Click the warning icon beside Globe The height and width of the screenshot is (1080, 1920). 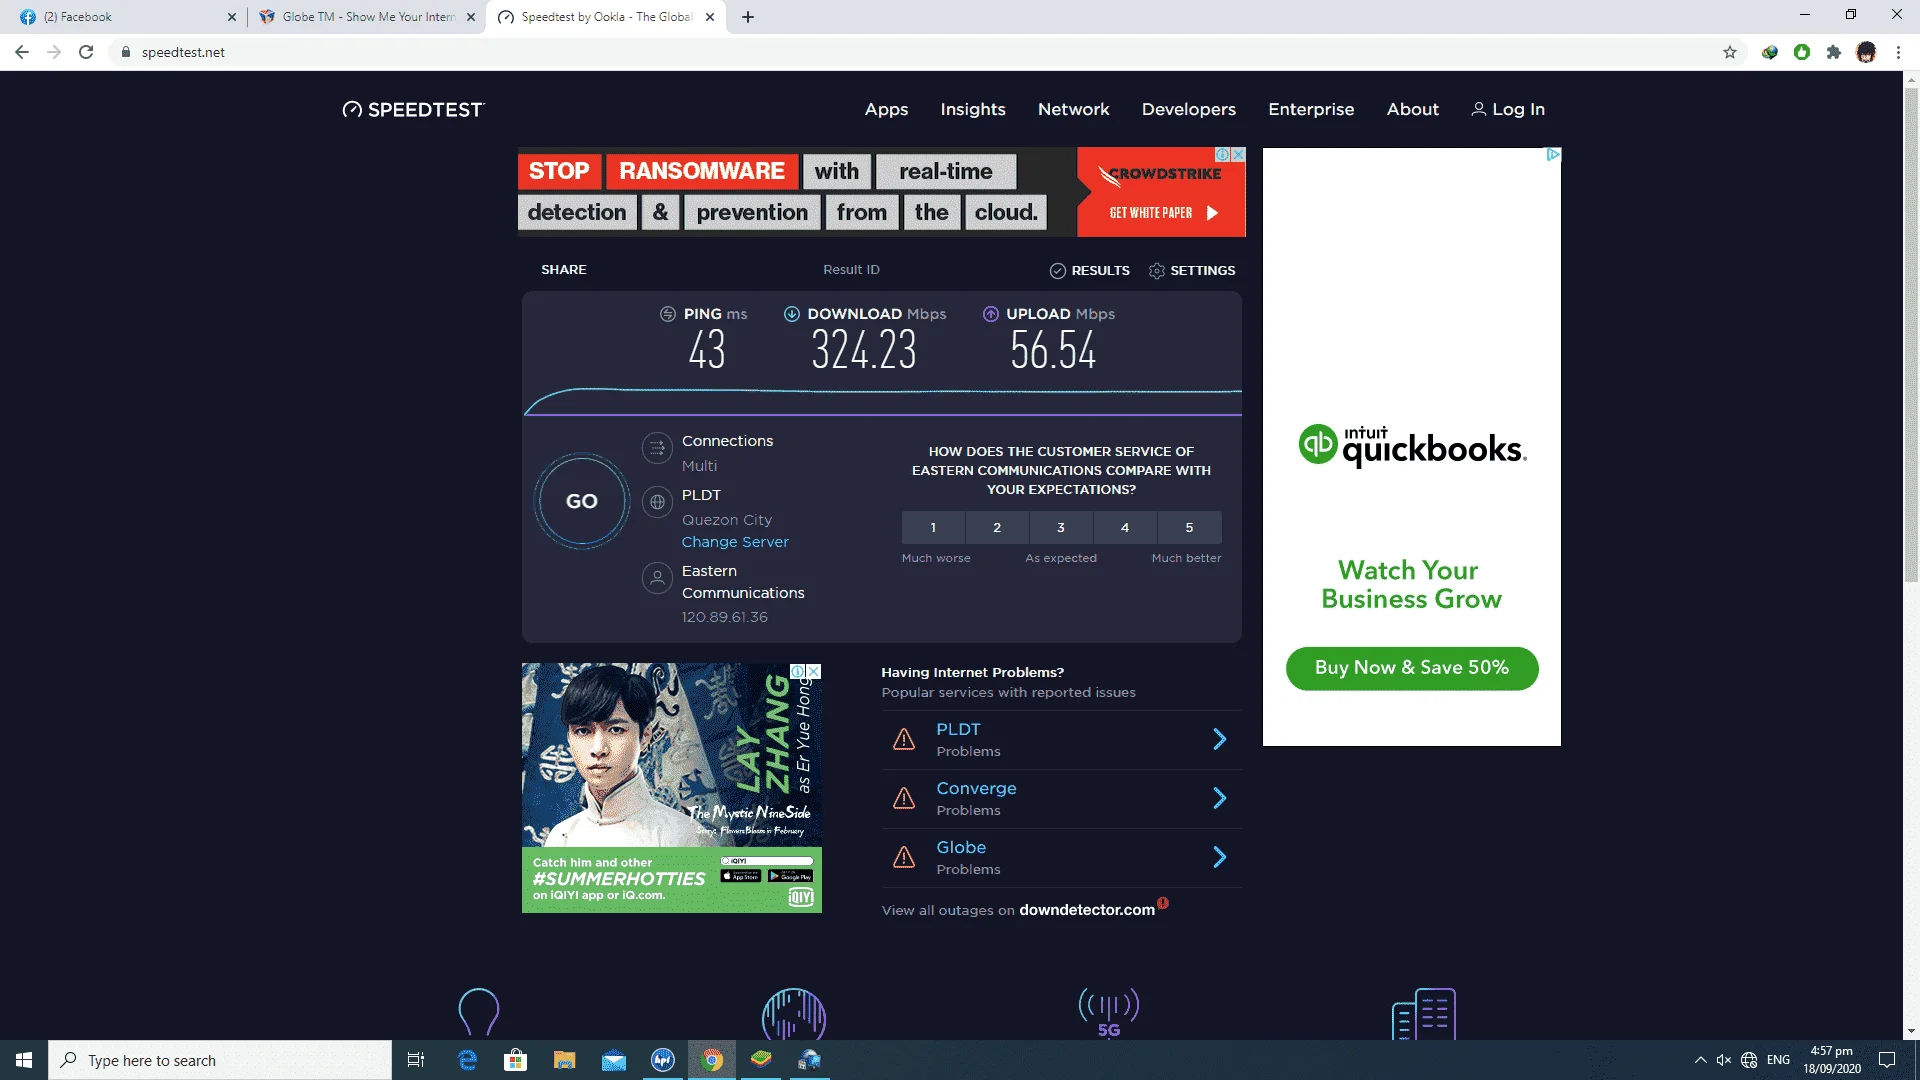(x=904, y=857)
